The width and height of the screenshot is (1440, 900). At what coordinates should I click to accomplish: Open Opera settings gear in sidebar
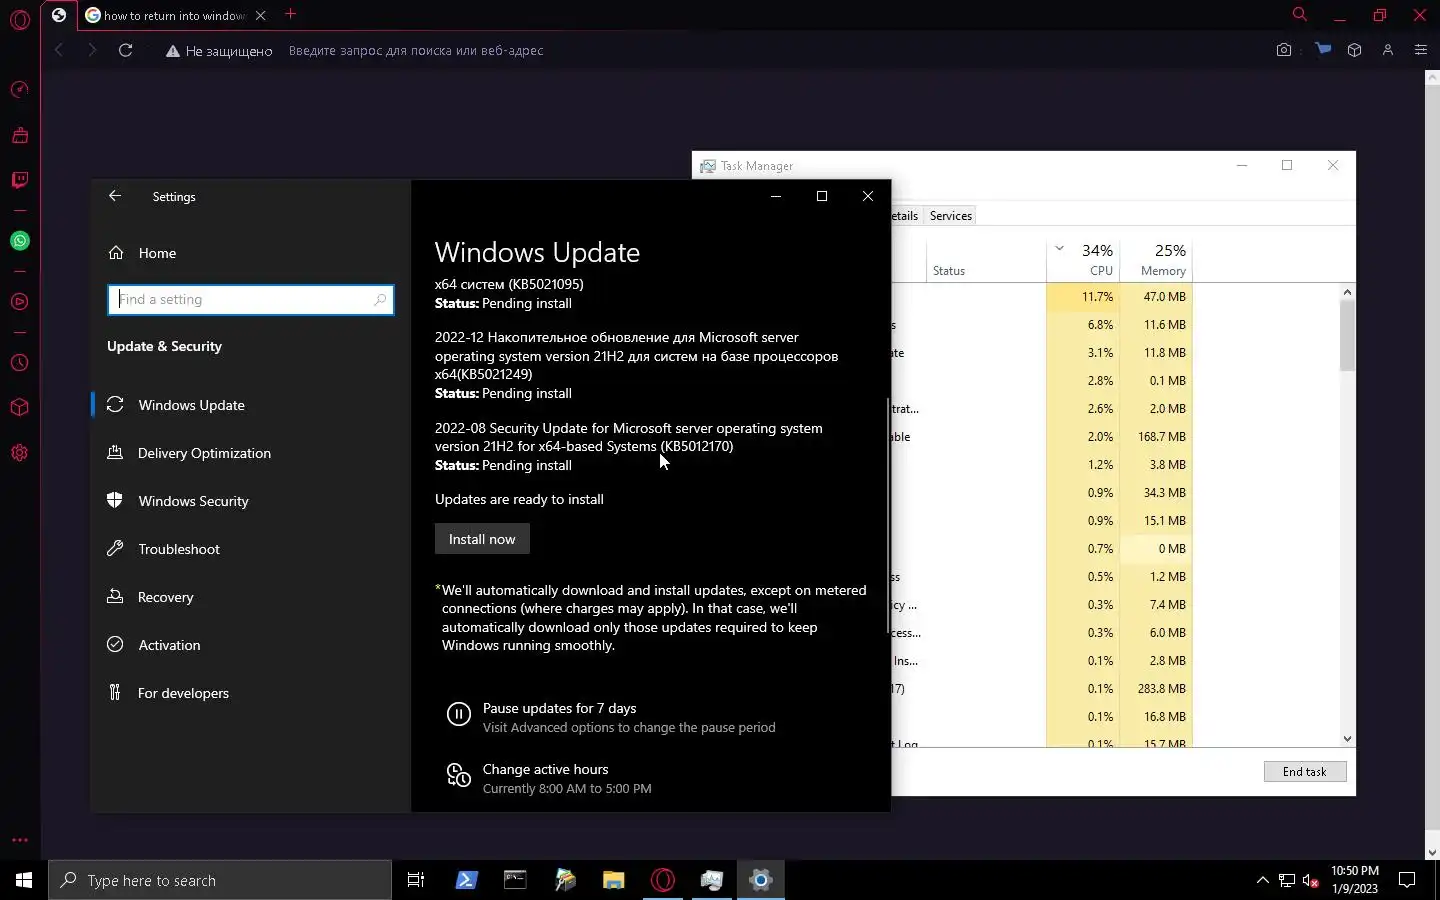tap(19, 453)
